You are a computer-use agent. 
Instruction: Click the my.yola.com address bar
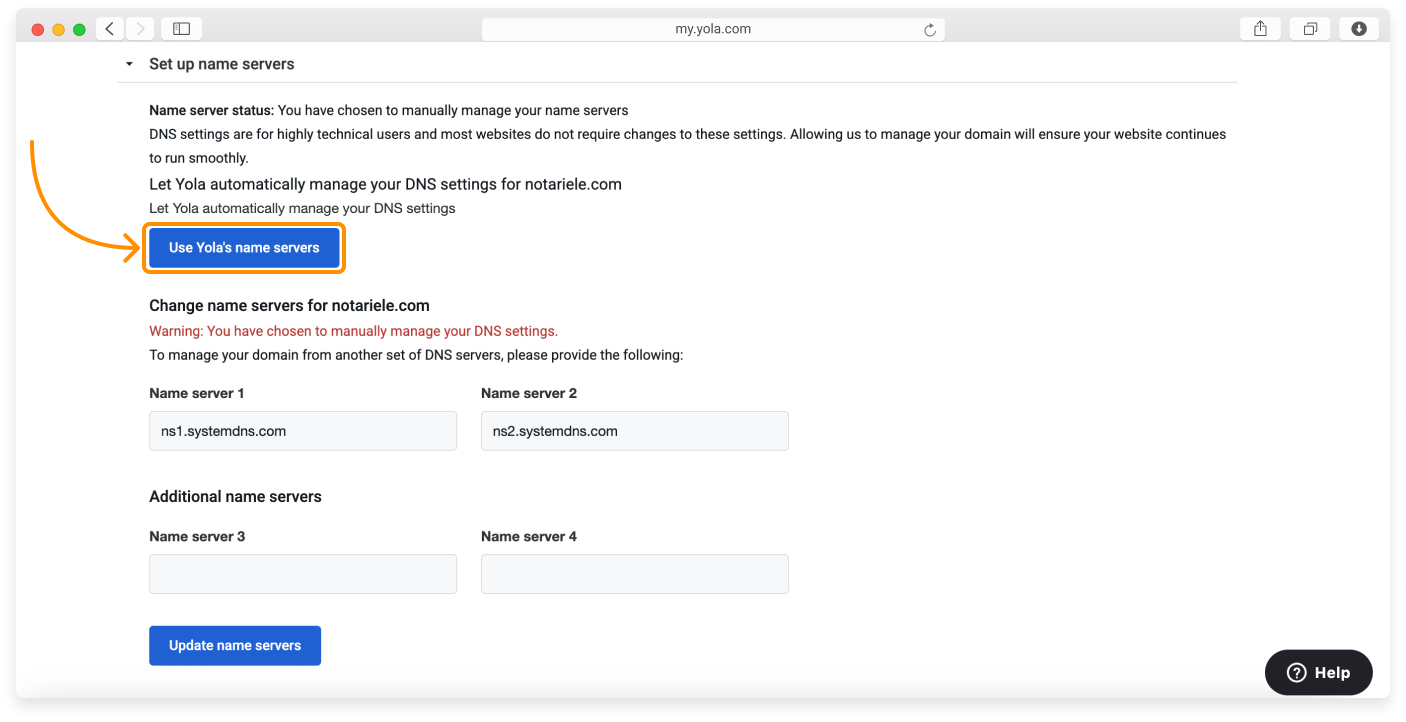(712, 29)
